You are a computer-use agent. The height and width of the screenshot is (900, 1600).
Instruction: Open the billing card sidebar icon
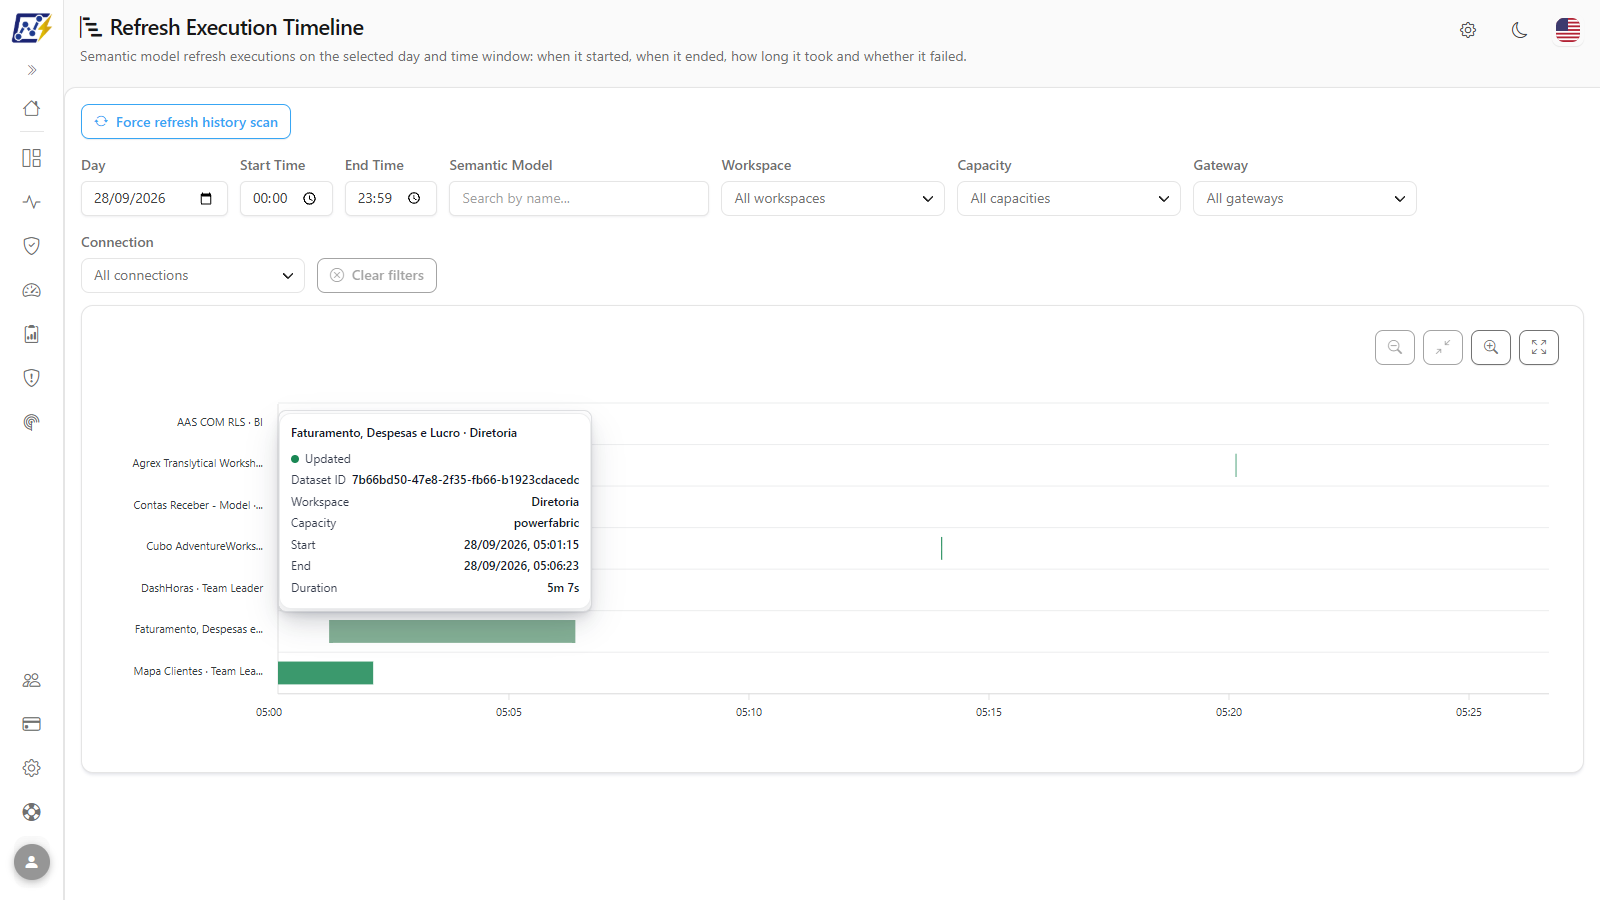tap(32, 724)
